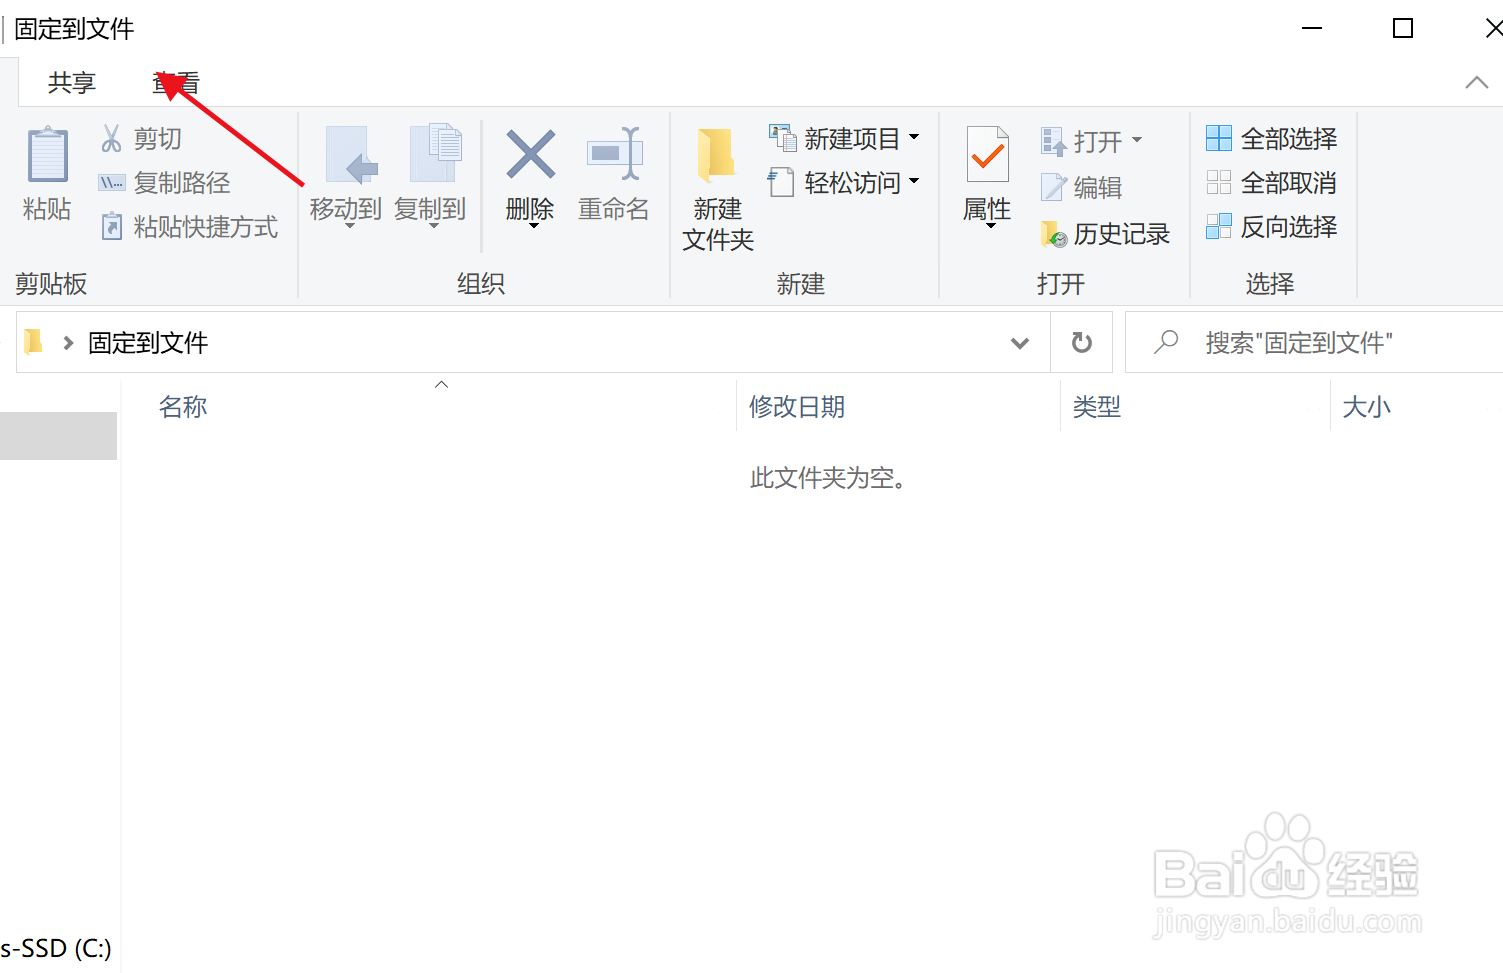Switch to the Share (共享) tab
This screenshot has height=973, width=1503.
[72, 83]
